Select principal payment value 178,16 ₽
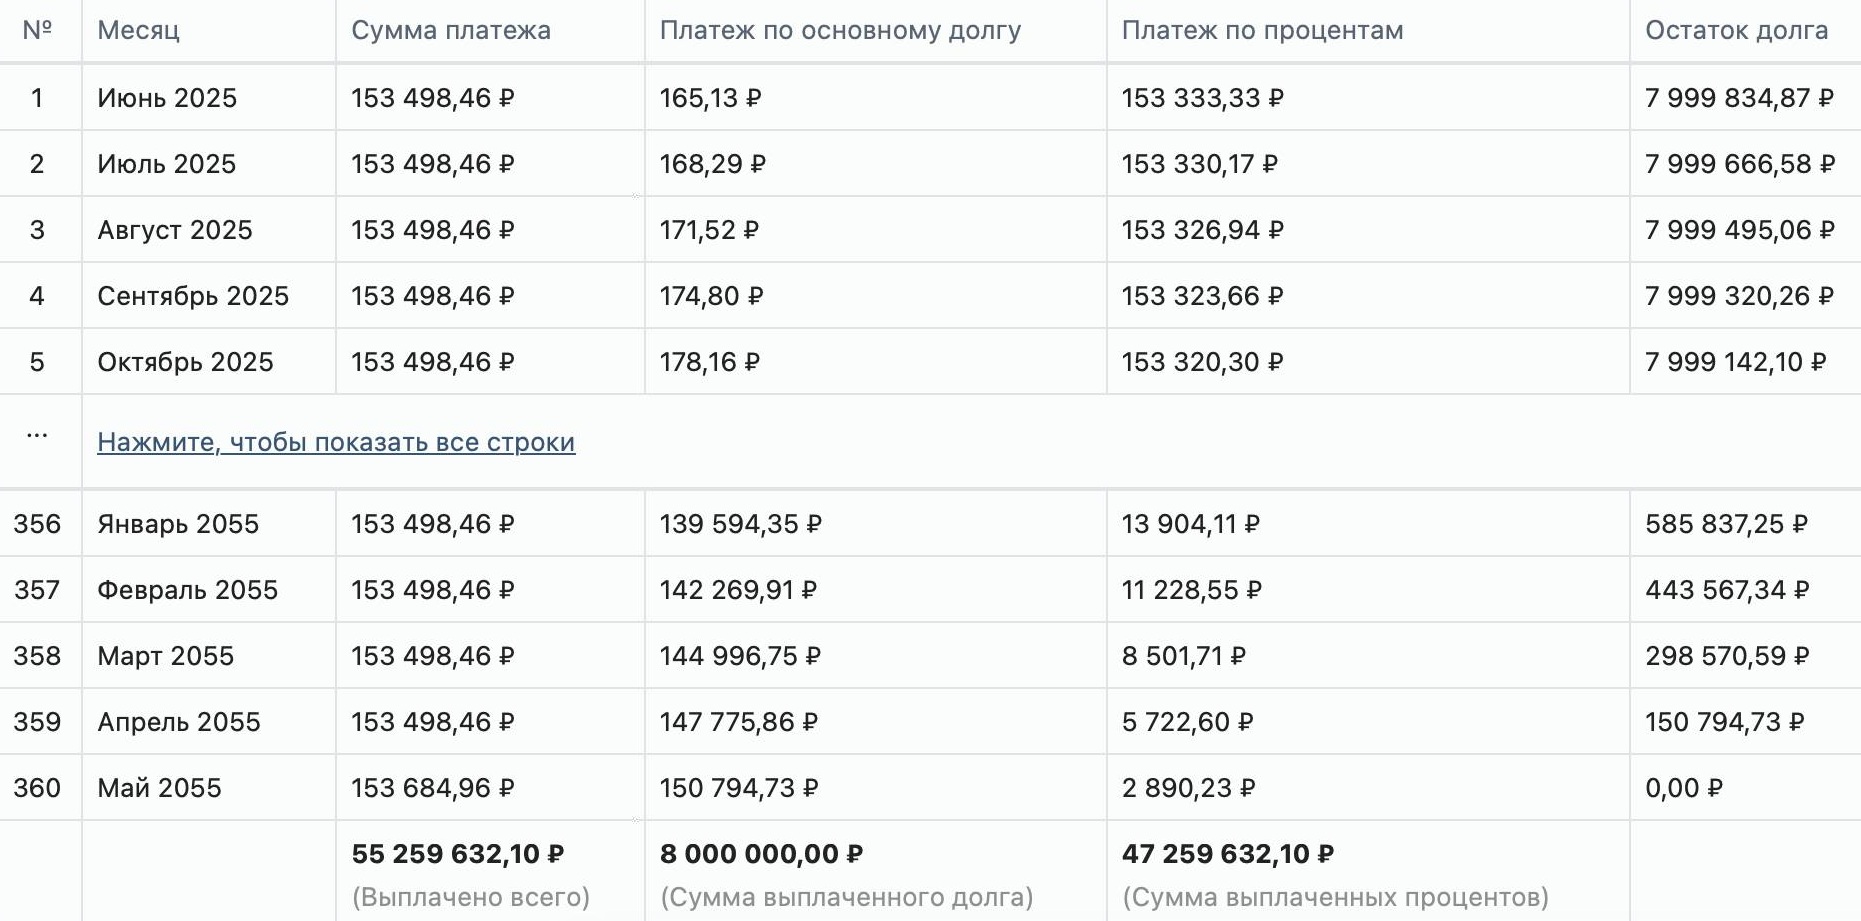This screenshot has width=1861, height=921. tap(710, 362)
